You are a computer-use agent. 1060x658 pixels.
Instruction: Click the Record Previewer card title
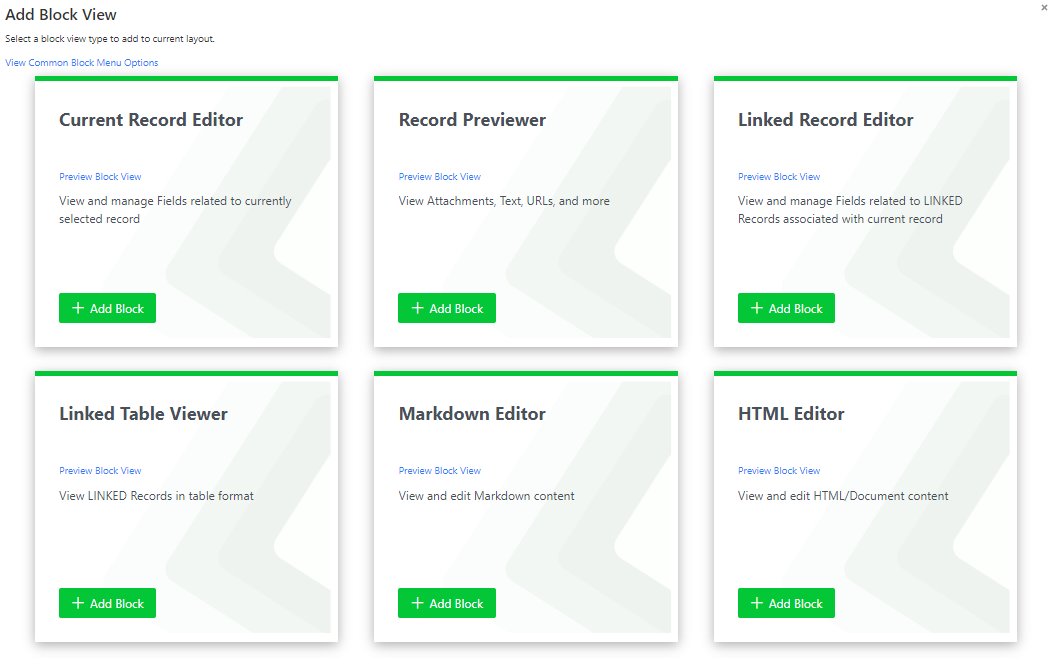[x=472, y=120]
